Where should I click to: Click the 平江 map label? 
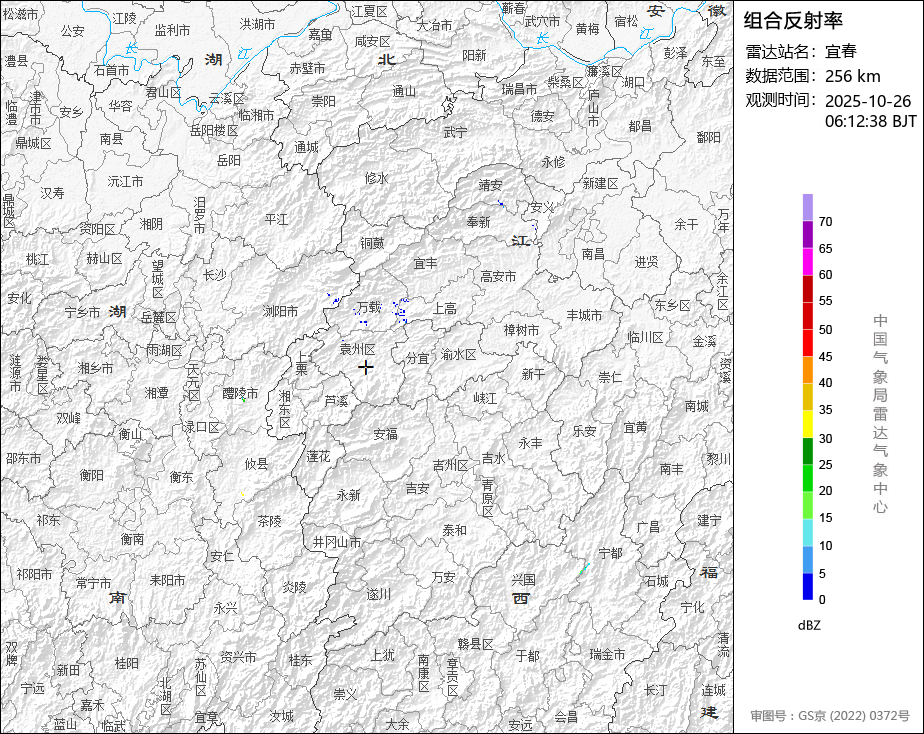(276, 220)
